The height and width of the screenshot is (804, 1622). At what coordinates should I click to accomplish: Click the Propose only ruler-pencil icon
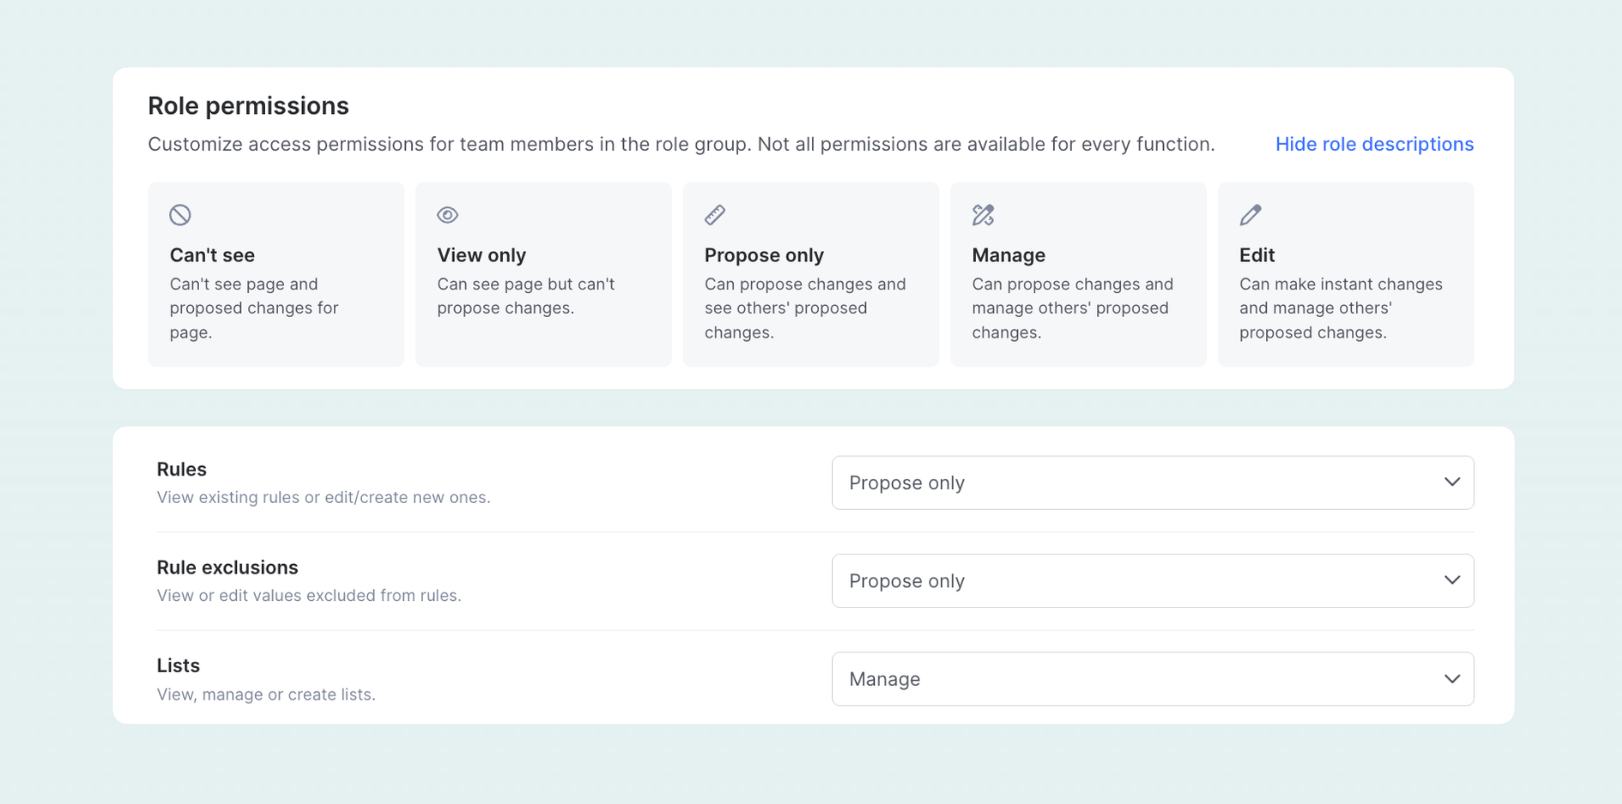tap(715, 215)
